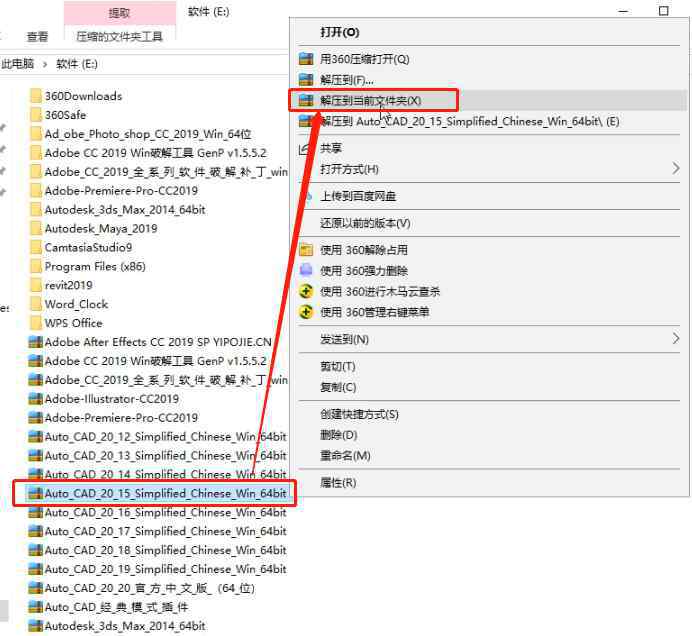
Task: Click folder icon of Word_Clock
Action: pos(35,304)
